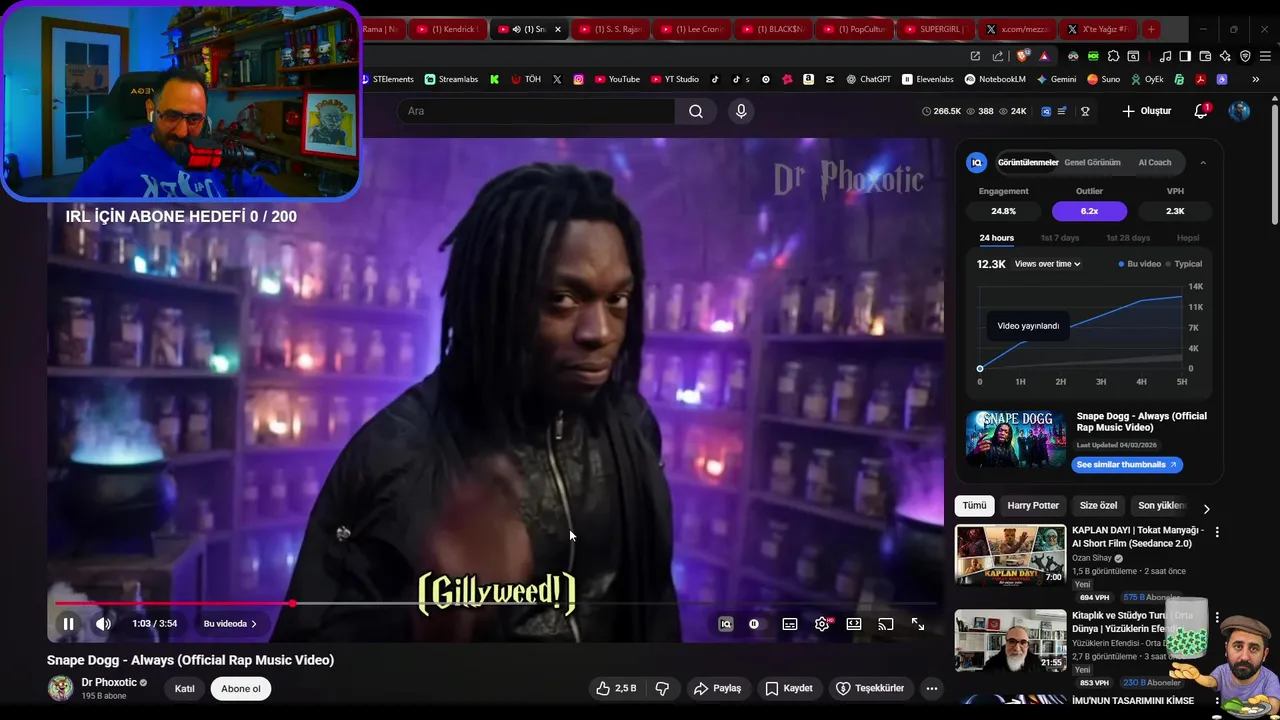The image size is (1280, 720).
Task: Subscribe with the Abone ol button
Action: click(241, 689)
